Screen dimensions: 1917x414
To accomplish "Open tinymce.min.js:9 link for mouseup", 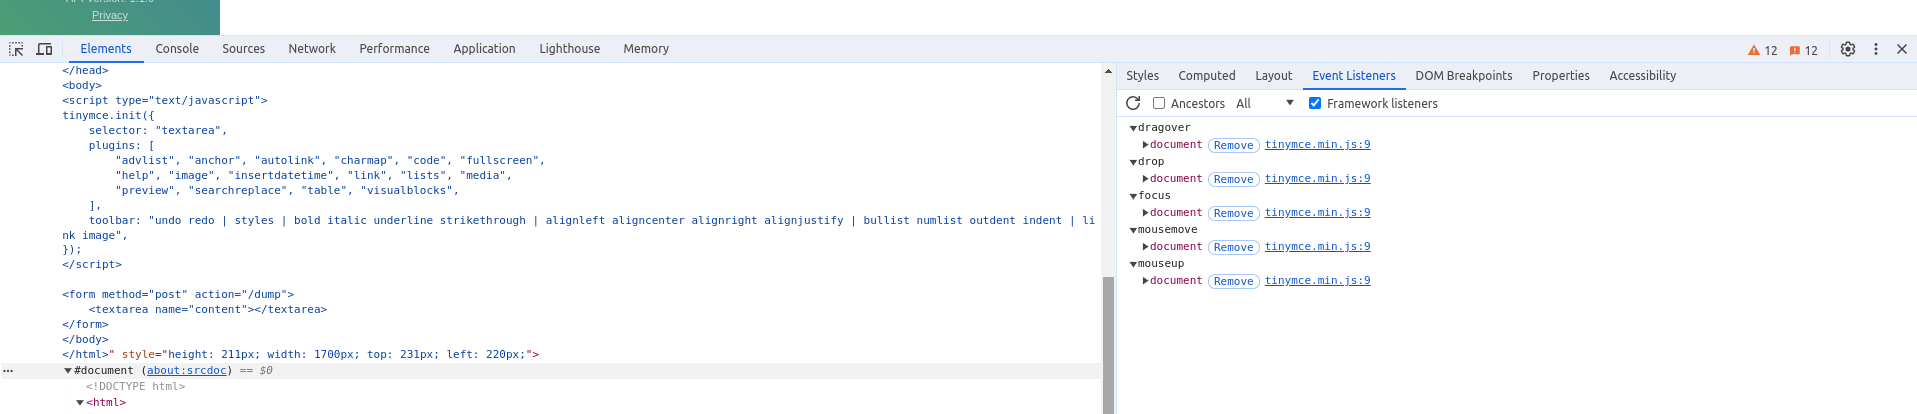I will point(1317,281).
